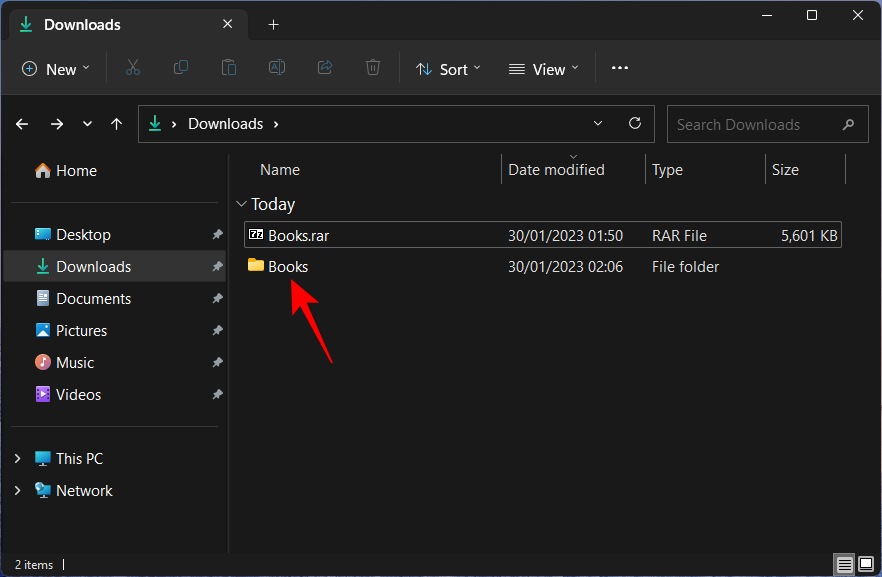Open the Sort options dropdown
The height and width of the screenshot is (577, 882).
tap(448, 69)
